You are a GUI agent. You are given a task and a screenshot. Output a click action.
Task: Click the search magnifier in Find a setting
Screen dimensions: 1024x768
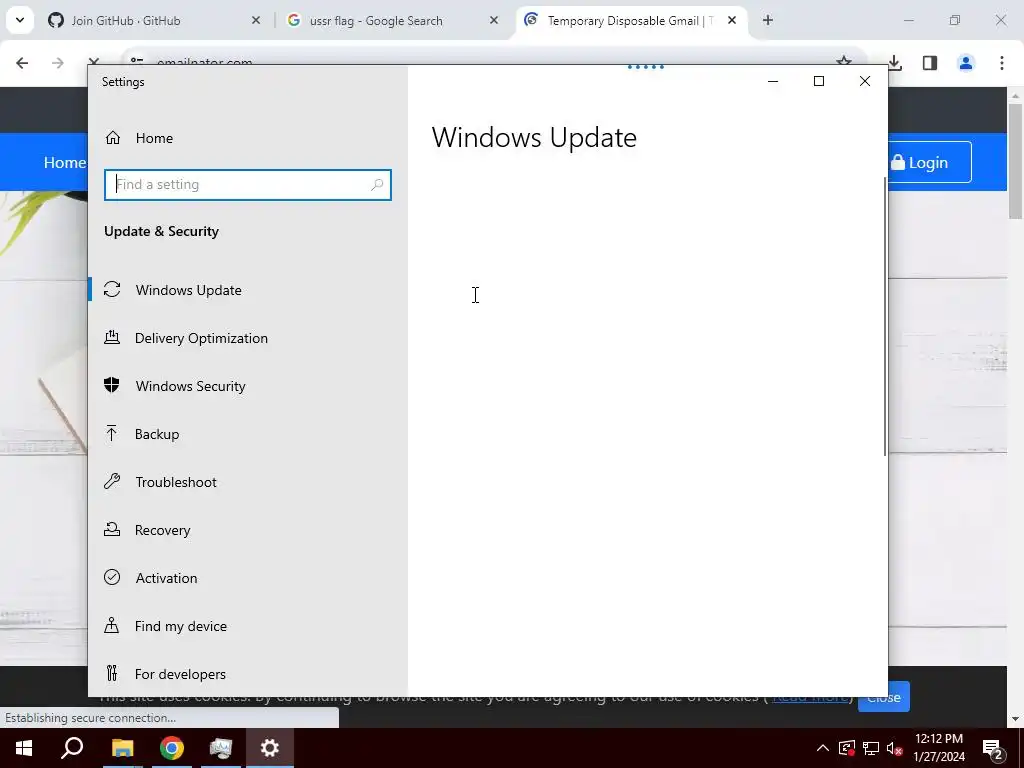(377, 185)
